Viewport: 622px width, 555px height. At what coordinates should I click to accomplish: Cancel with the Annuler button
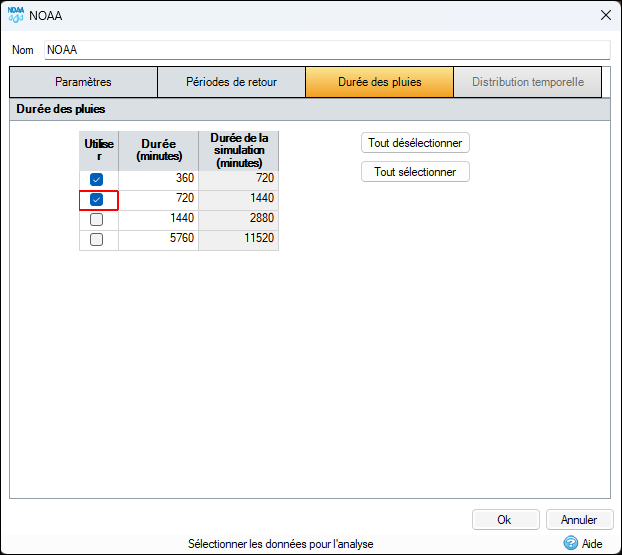coord(579,519)
